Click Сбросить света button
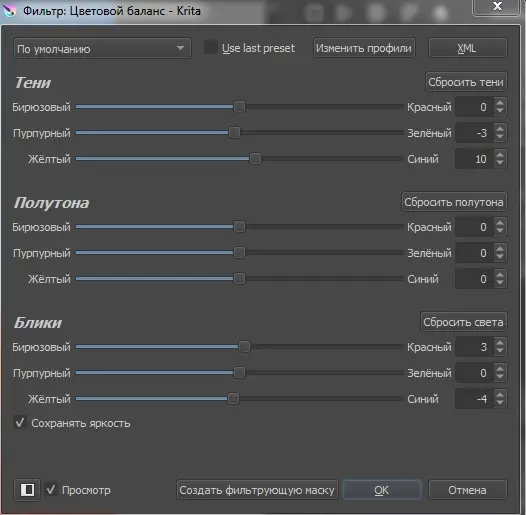This screenshot has height=515, width=526. point(464,322)
